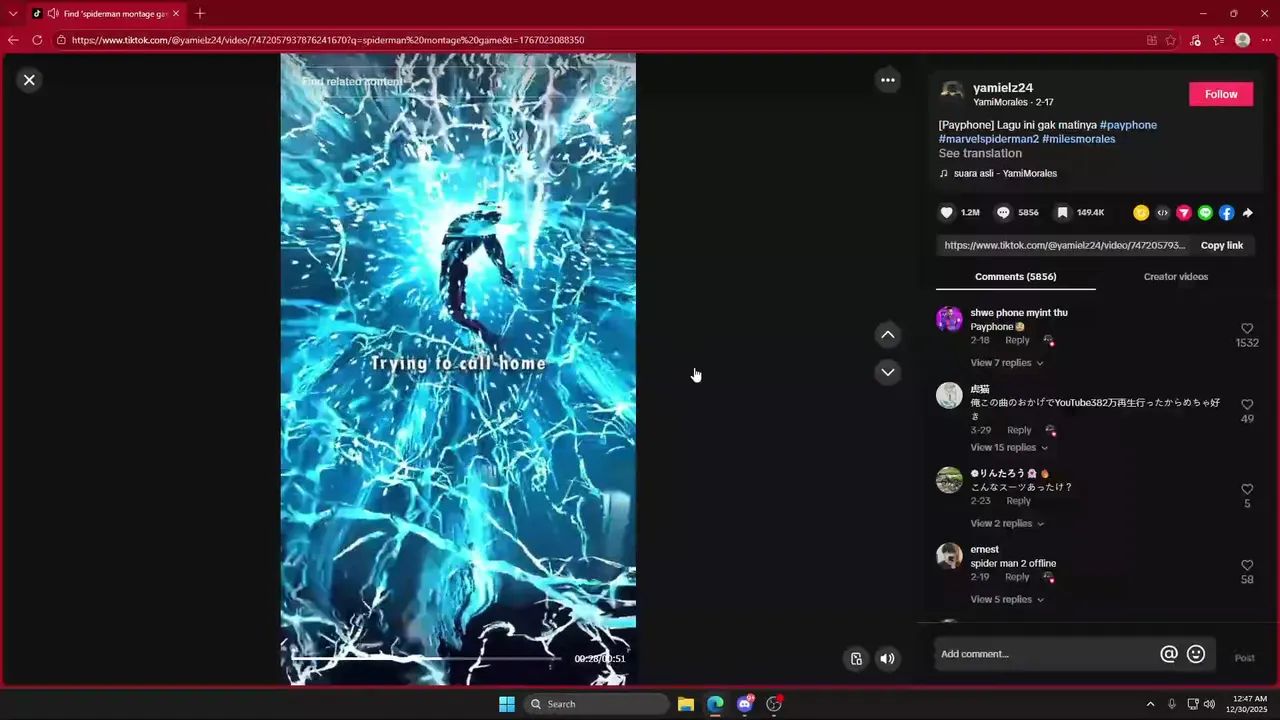This screenshot has width=1280, height=720.
Task: Expand View 5 replies
Action: 1006,599
